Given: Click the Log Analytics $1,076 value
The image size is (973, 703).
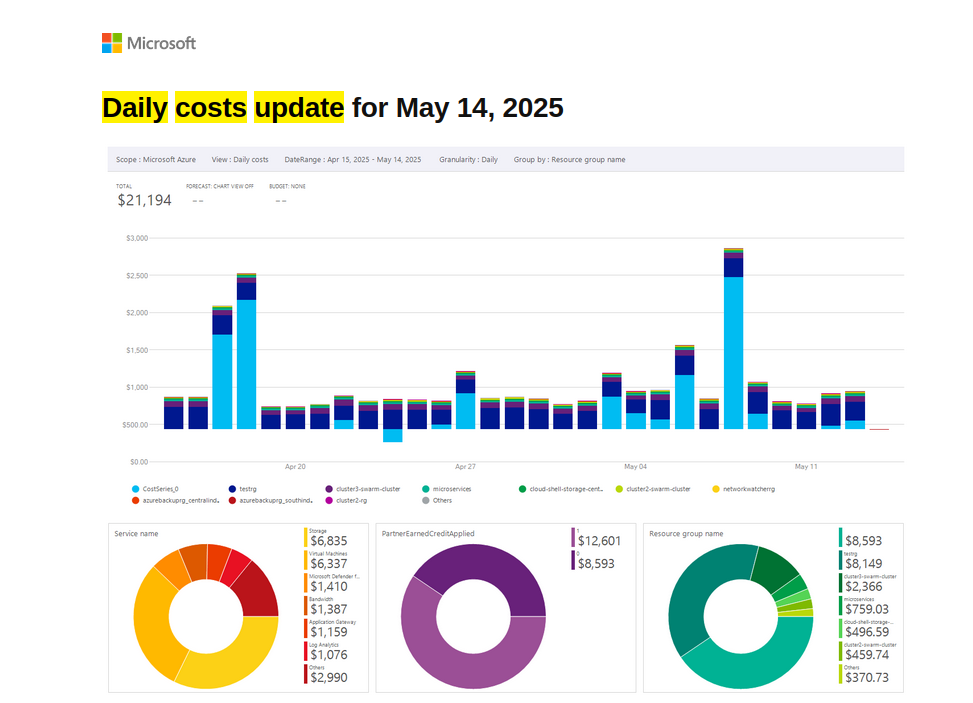Looking at the screenshot, I should coord(329,655).
